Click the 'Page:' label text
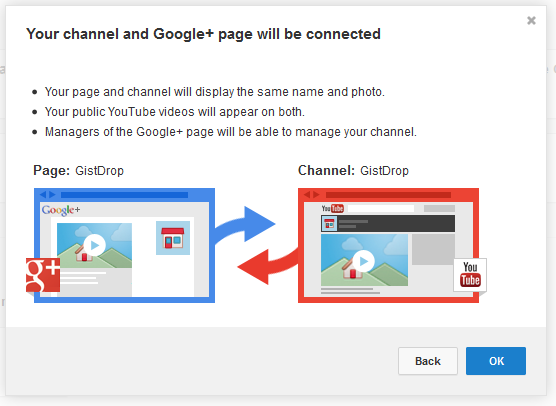 [52, 171]
